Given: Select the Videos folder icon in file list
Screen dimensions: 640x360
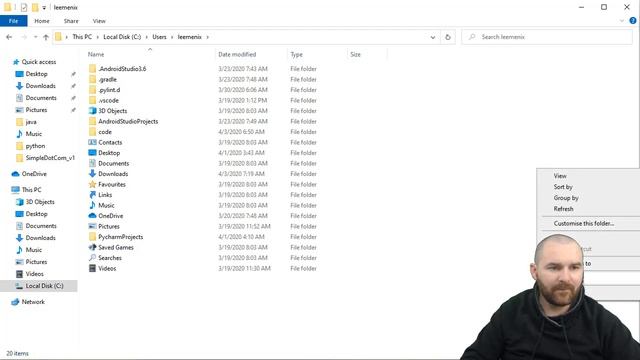Looking at the screenshot, I should pos(93,269).
